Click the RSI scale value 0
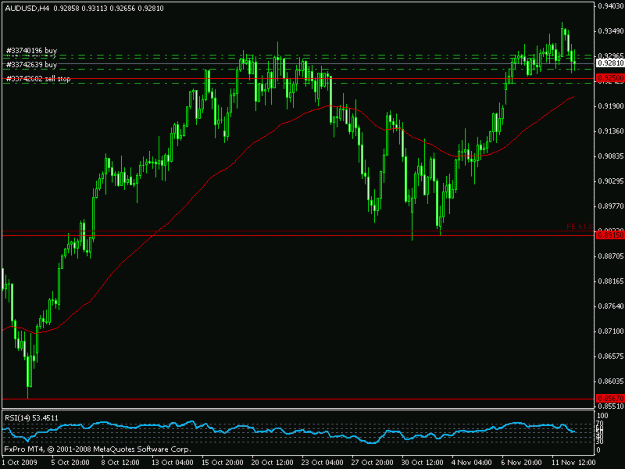Image resolution: width=625 pixels, height=469 pixels. [x=599, y=451]
